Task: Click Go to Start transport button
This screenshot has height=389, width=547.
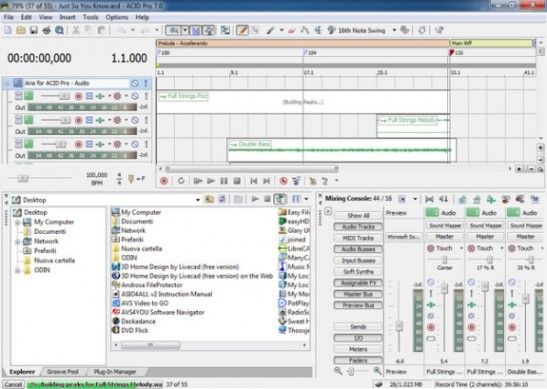Action: point(254,181)
